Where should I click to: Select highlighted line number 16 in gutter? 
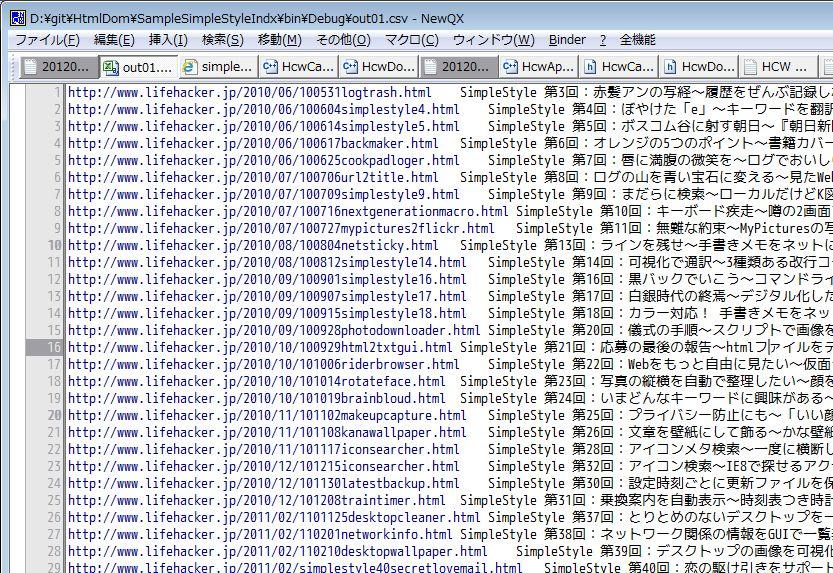pyautogui.click(x=52, y=348)
